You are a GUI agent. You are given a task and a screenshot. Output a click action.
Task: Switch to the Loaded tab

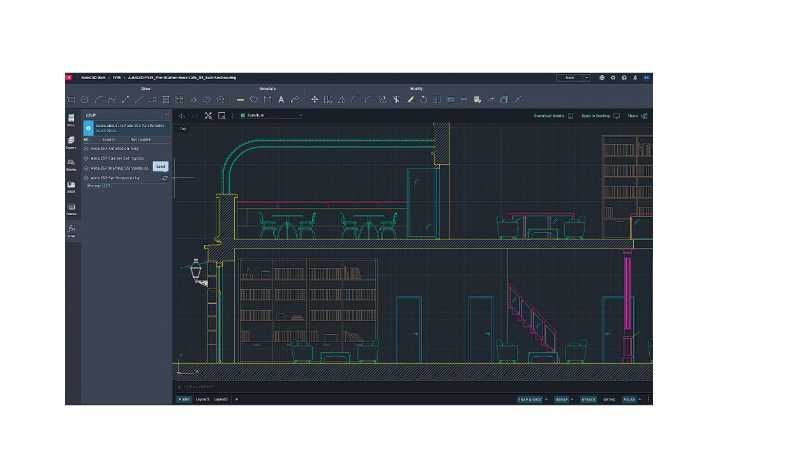pyautogui.click(x=108, y=139)
